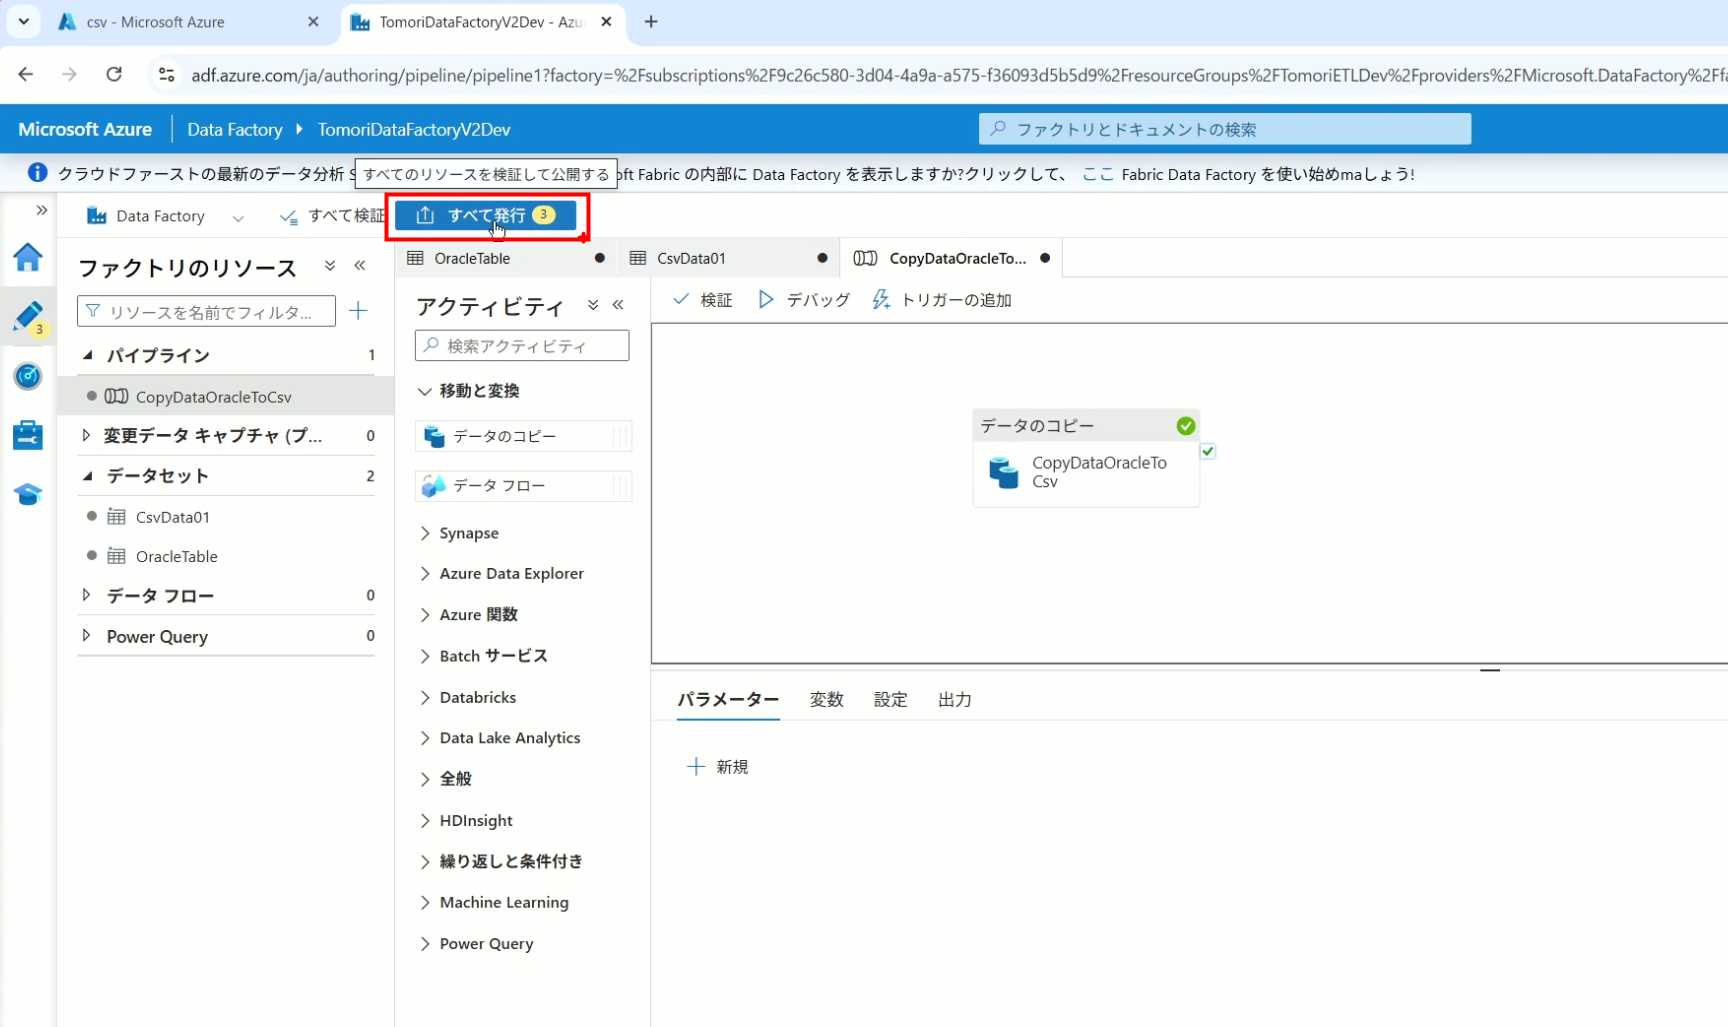This screenshot has width=1728, height=1027.
Task: Open the Data Factory dropdown arrow
Action: click(238, 217)
